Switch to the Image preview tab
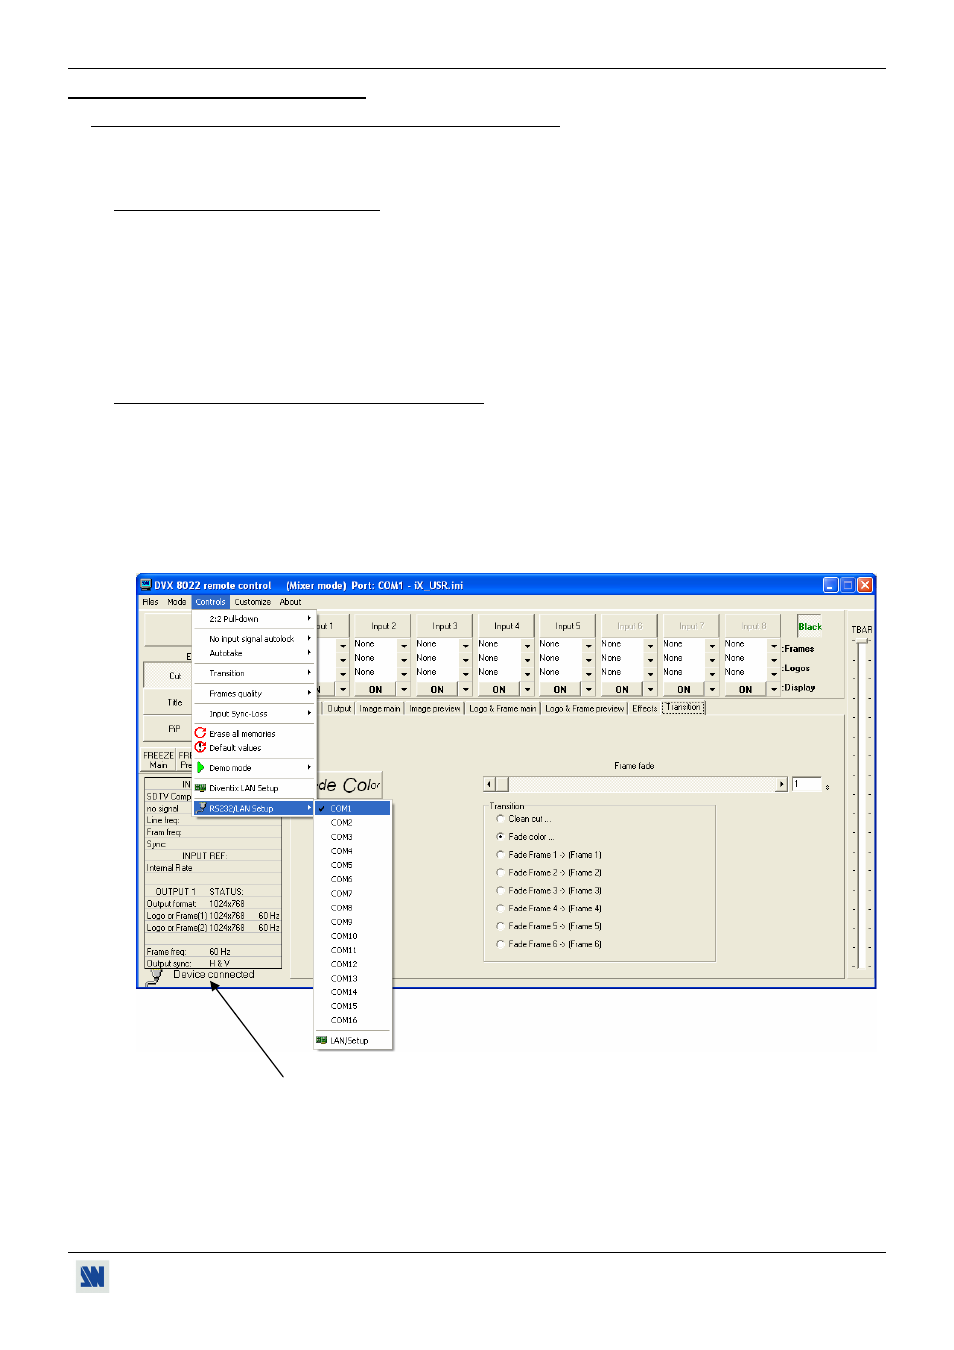The image size is (954, 1350). pyautogui.click(x=435, y=708)
